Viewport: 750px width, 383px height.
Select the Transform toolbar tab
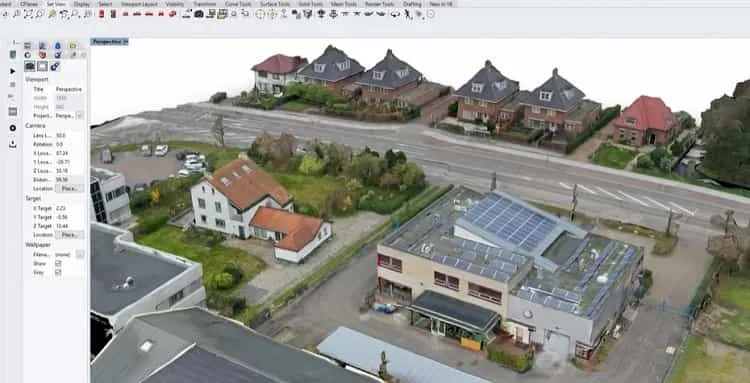(x=205, y=4)
